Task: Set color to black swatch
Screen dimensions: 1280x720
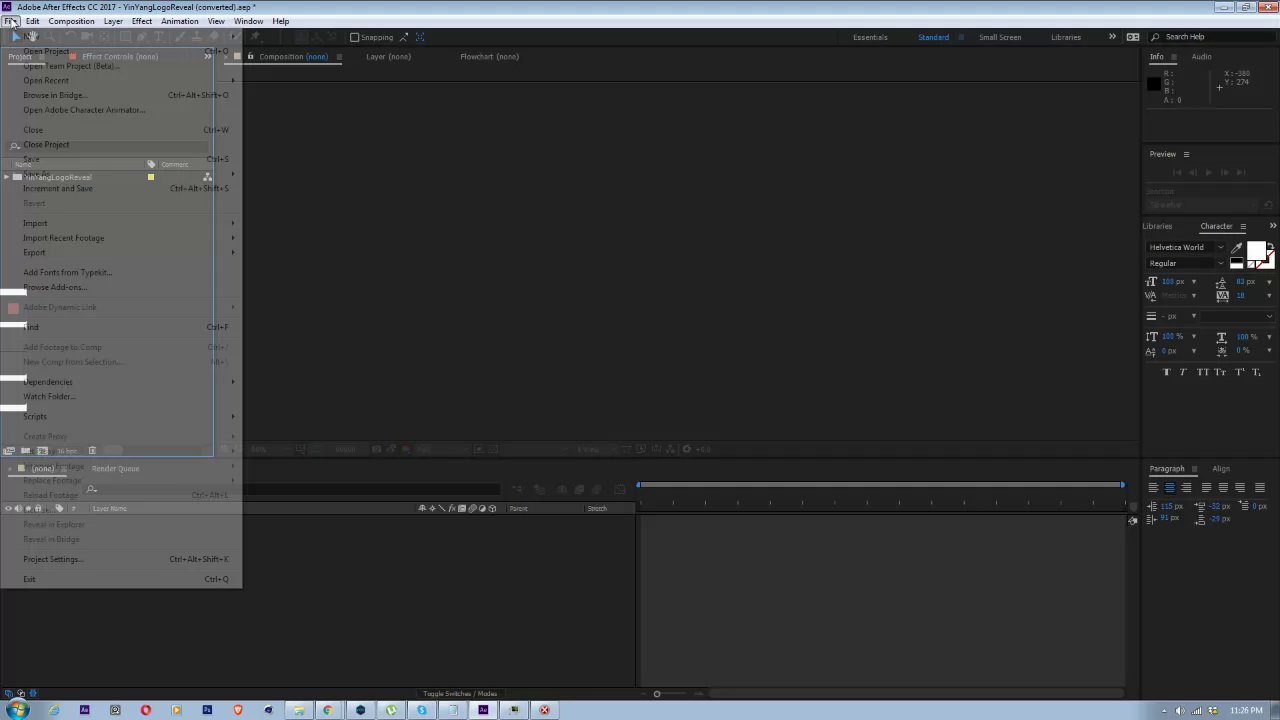Action: [x=1236, y=261]
